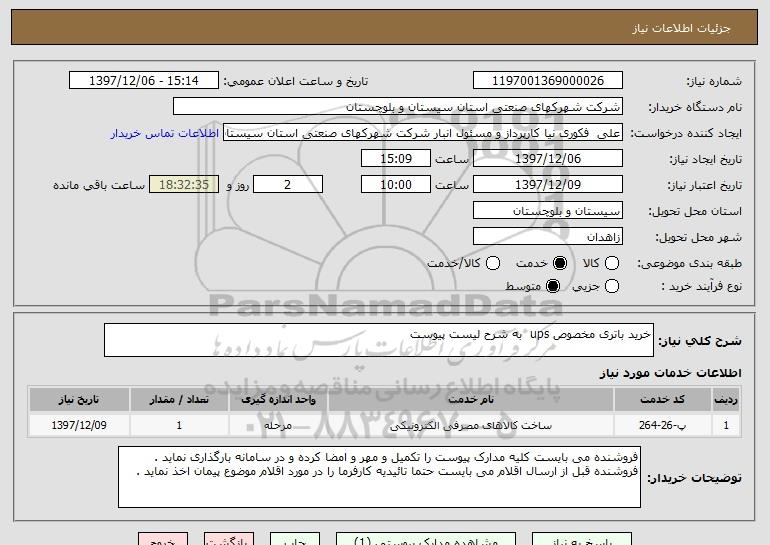Select the خدمت radio button

tap(560, 263)
